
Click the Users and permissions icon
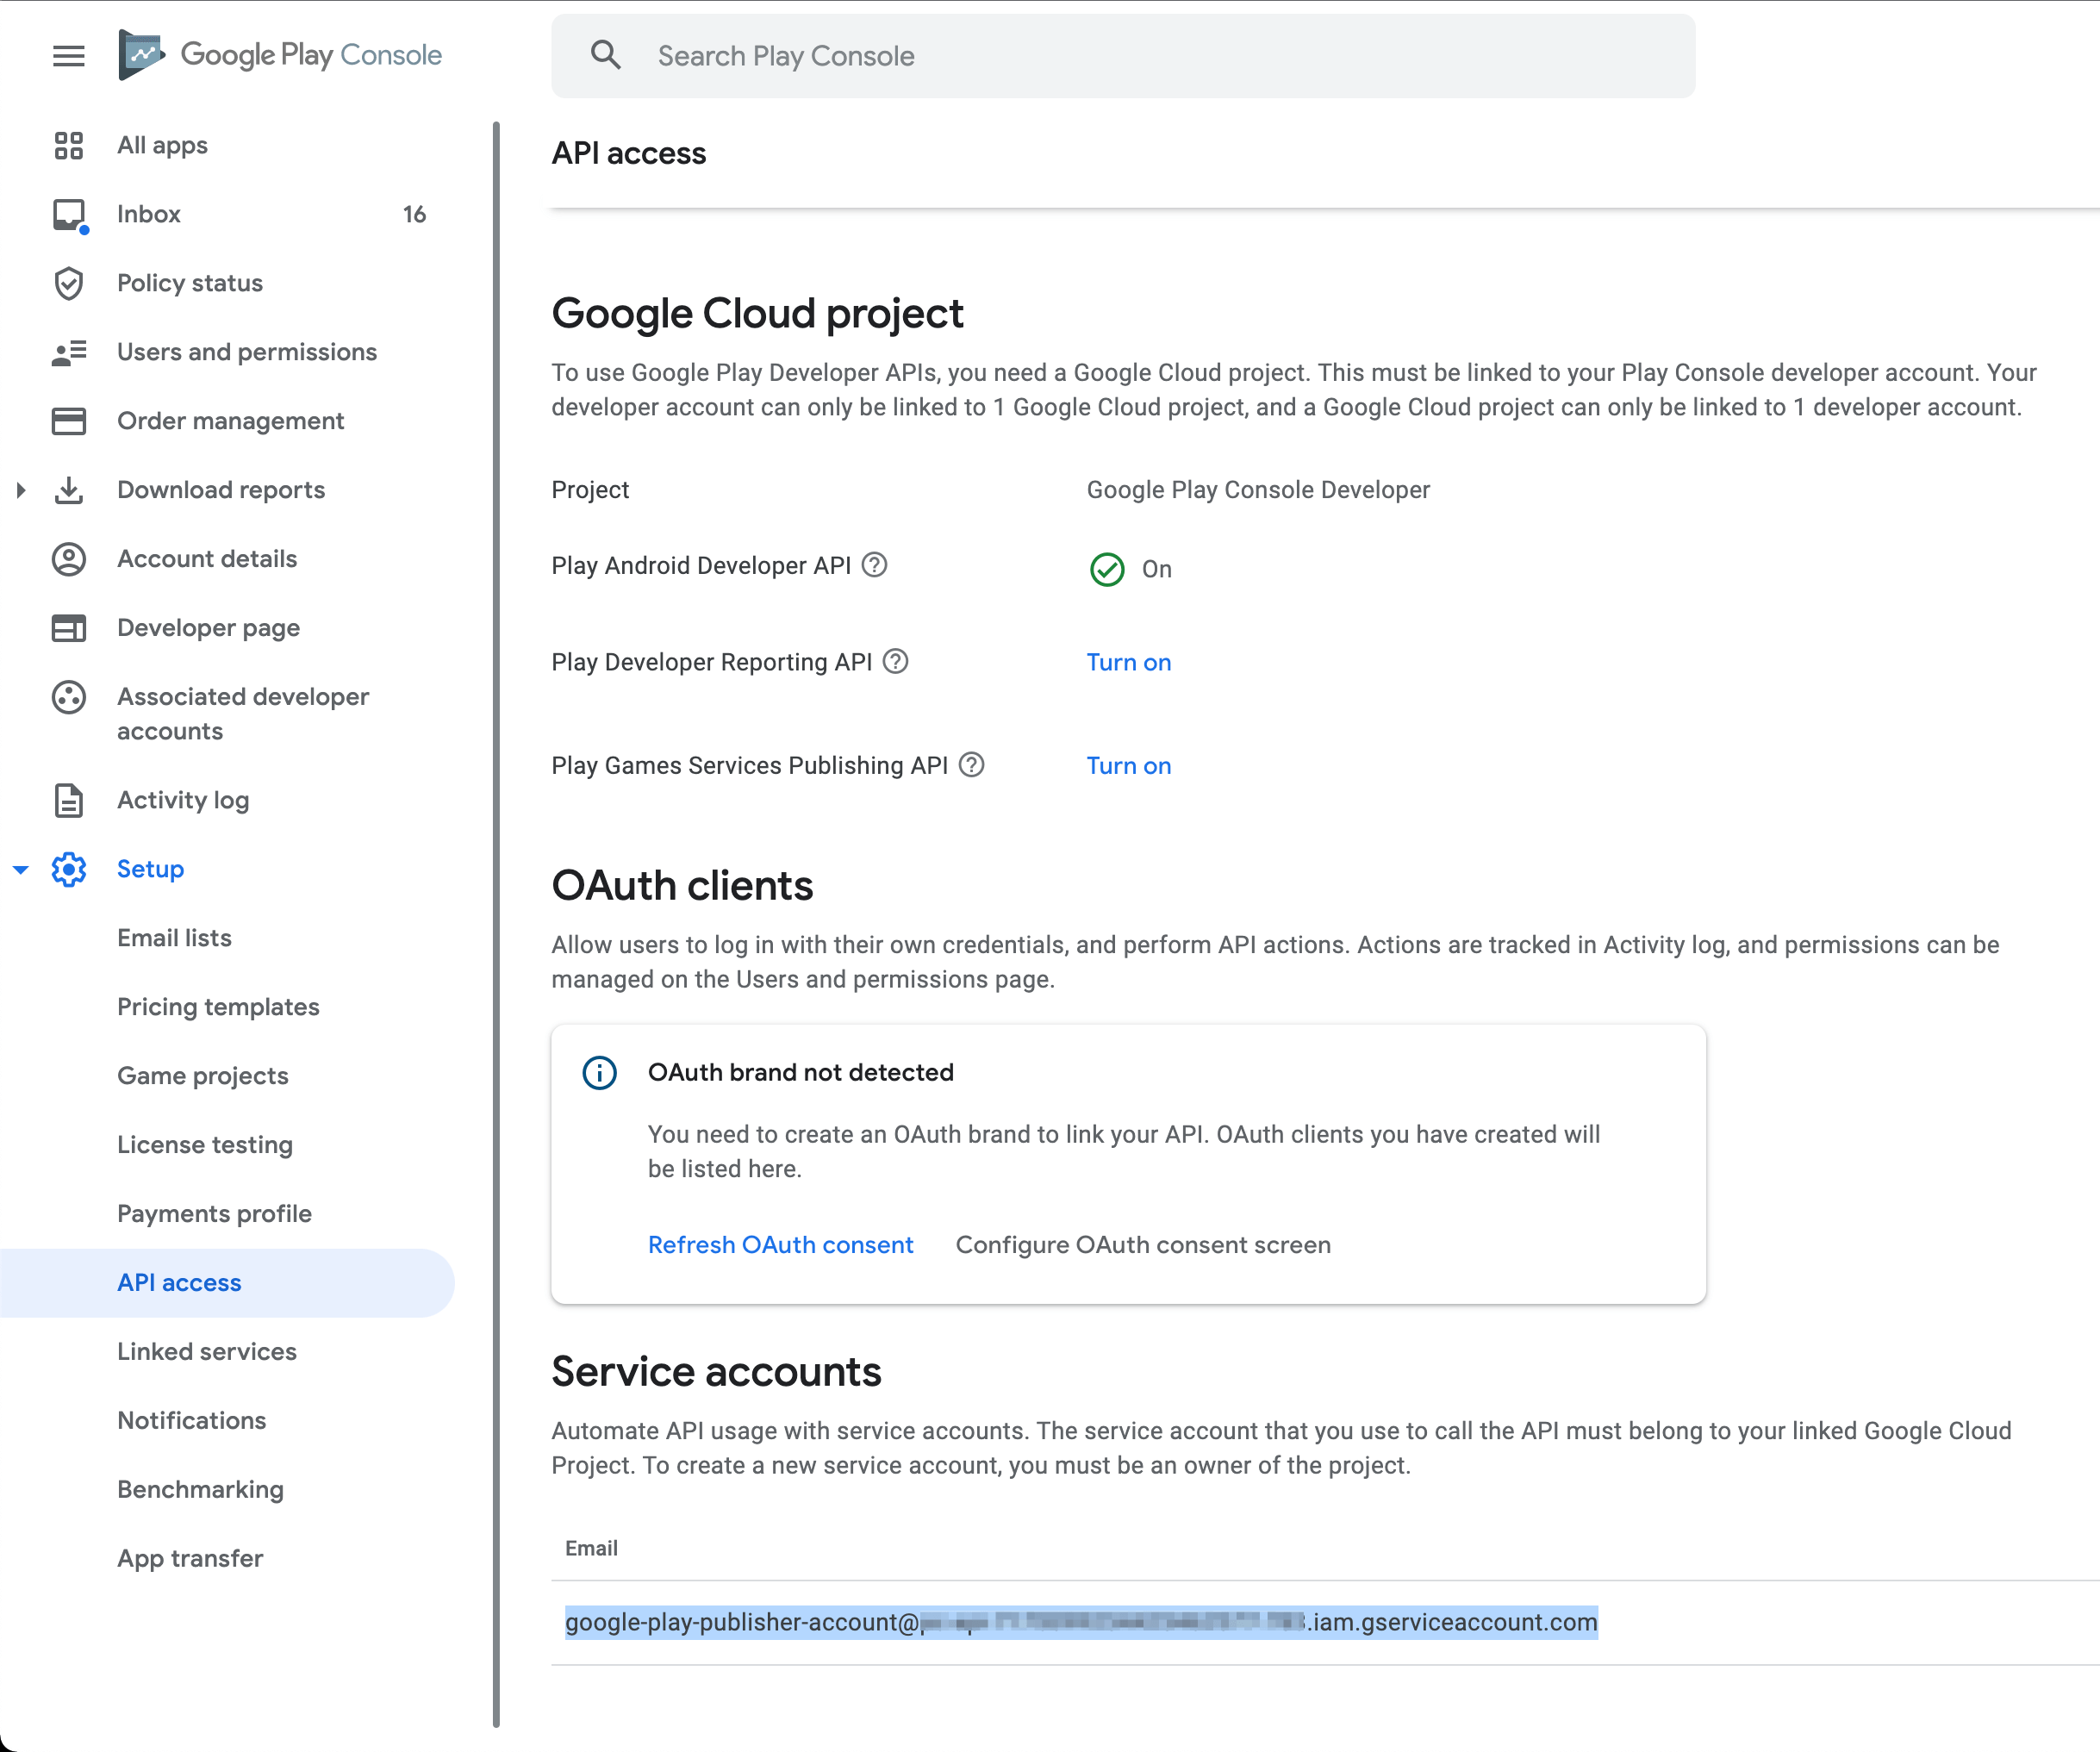tap(68, 352)
